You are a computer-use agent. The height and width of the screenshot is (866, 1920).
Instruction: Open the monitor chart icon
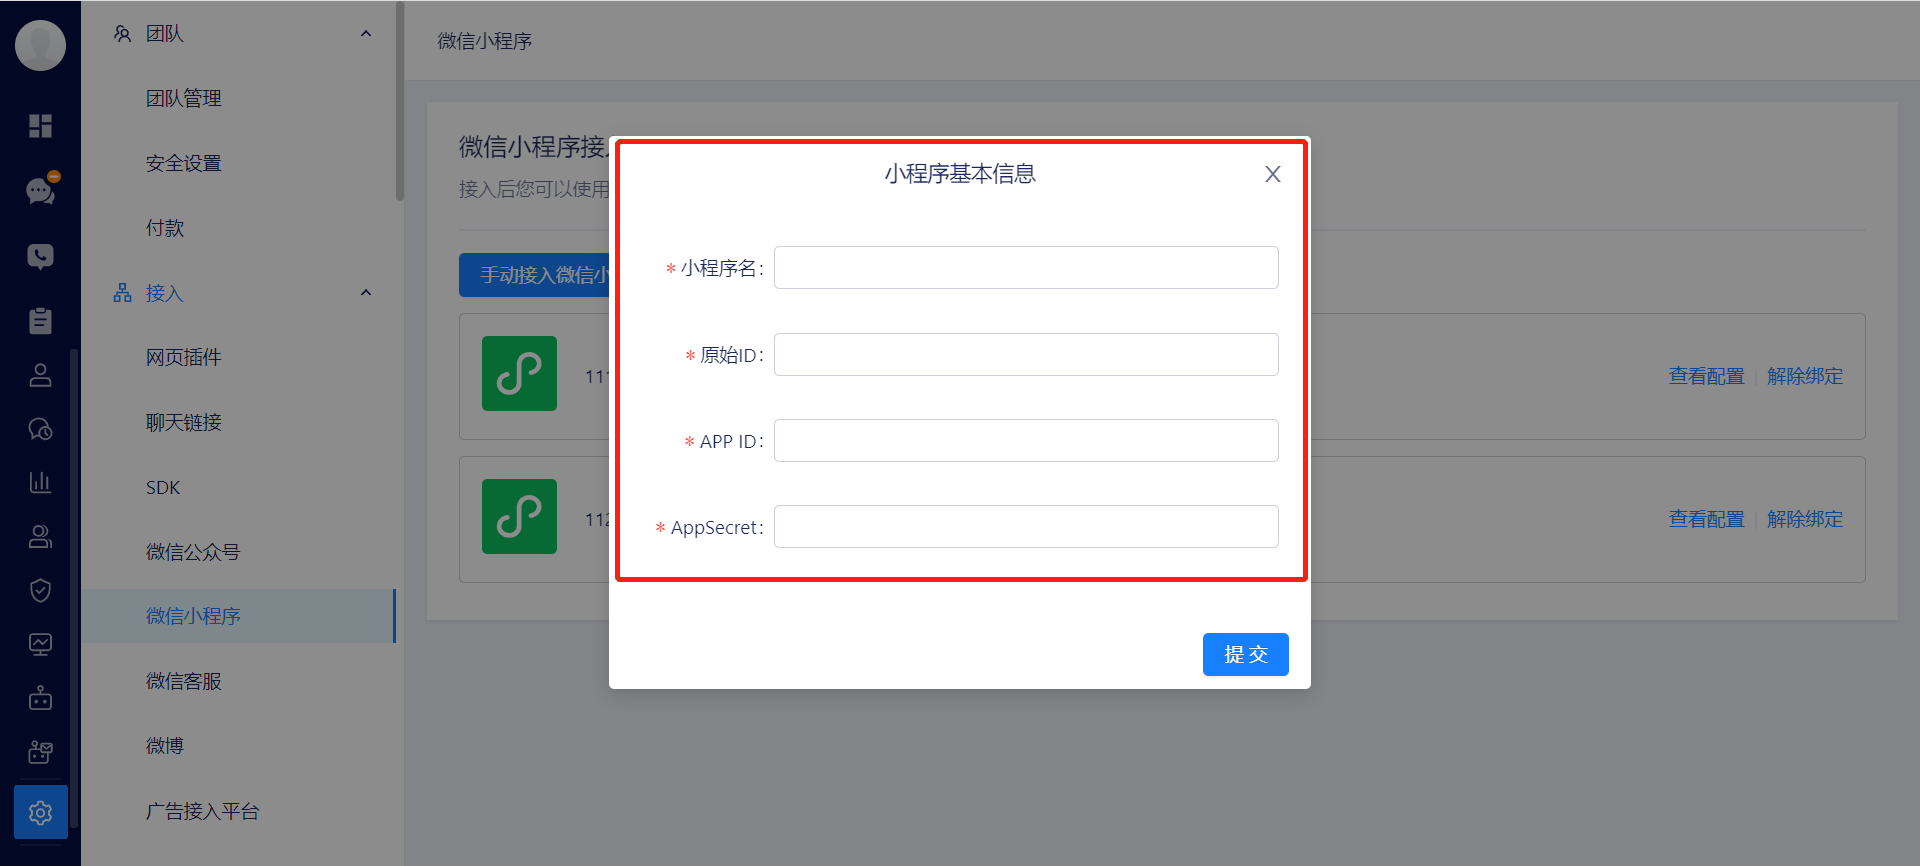click(40, 645)
